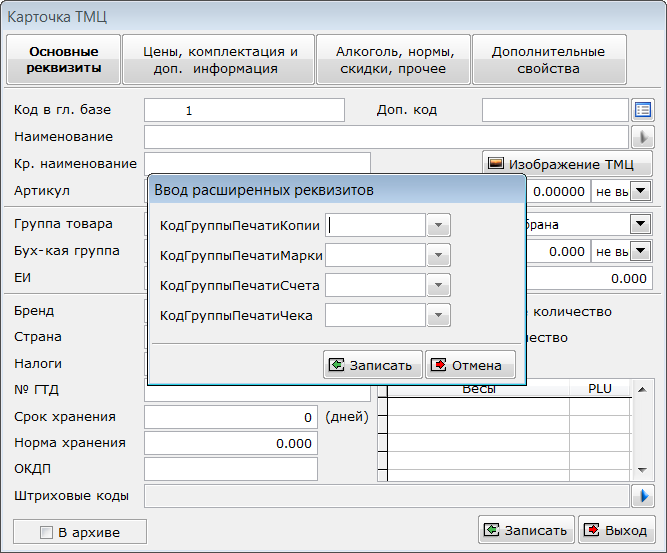Click arrow button beside Наименование field

click(x=642, y=137)
